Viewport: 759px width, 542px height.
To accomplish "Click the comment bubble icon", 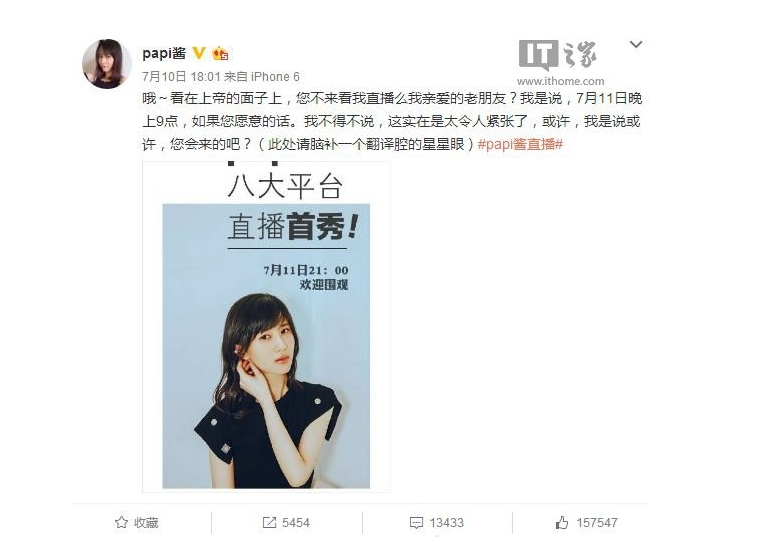I will [x=416, y=523].
